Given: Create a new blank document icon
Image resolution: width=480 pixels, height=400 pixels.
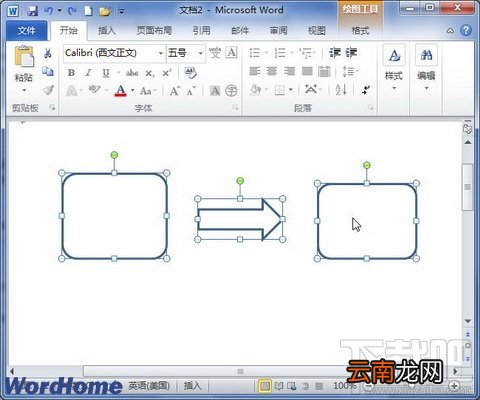Looking at the screenshot, I should point(88,11).
